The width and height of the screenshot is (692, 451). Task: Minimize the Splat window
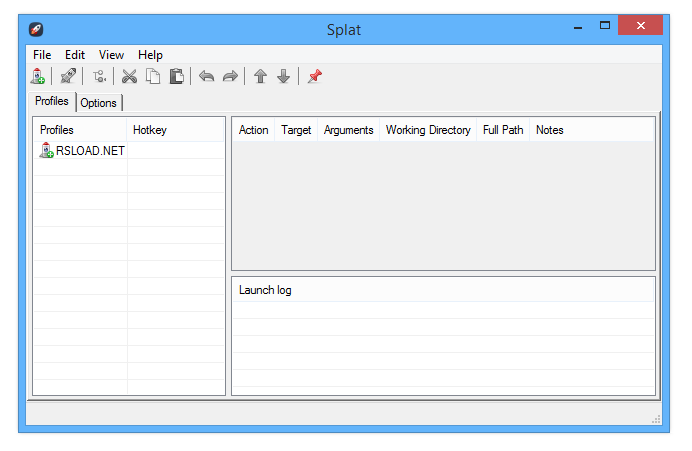coord(578,27)
